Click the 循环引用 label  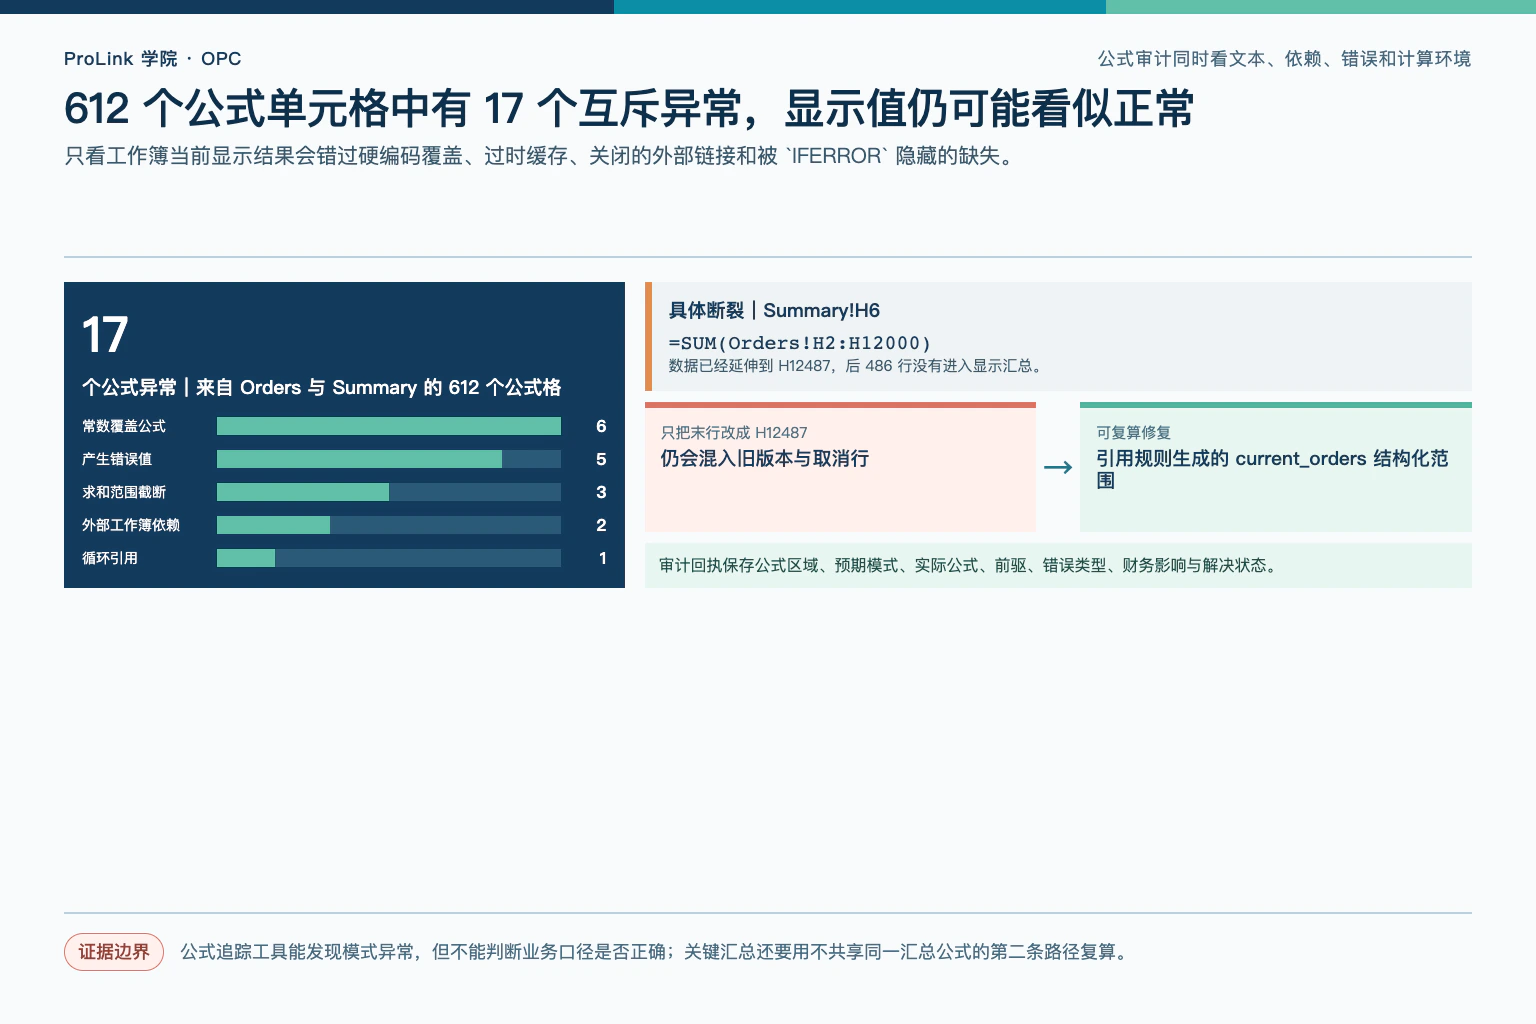(x=110, y=558)
